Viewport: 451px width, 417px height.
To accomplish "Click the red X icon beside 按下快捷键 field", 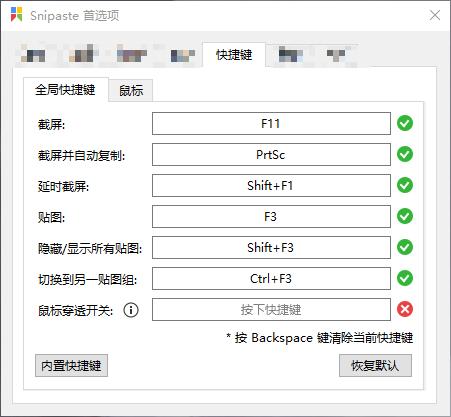I will point(405,309).
